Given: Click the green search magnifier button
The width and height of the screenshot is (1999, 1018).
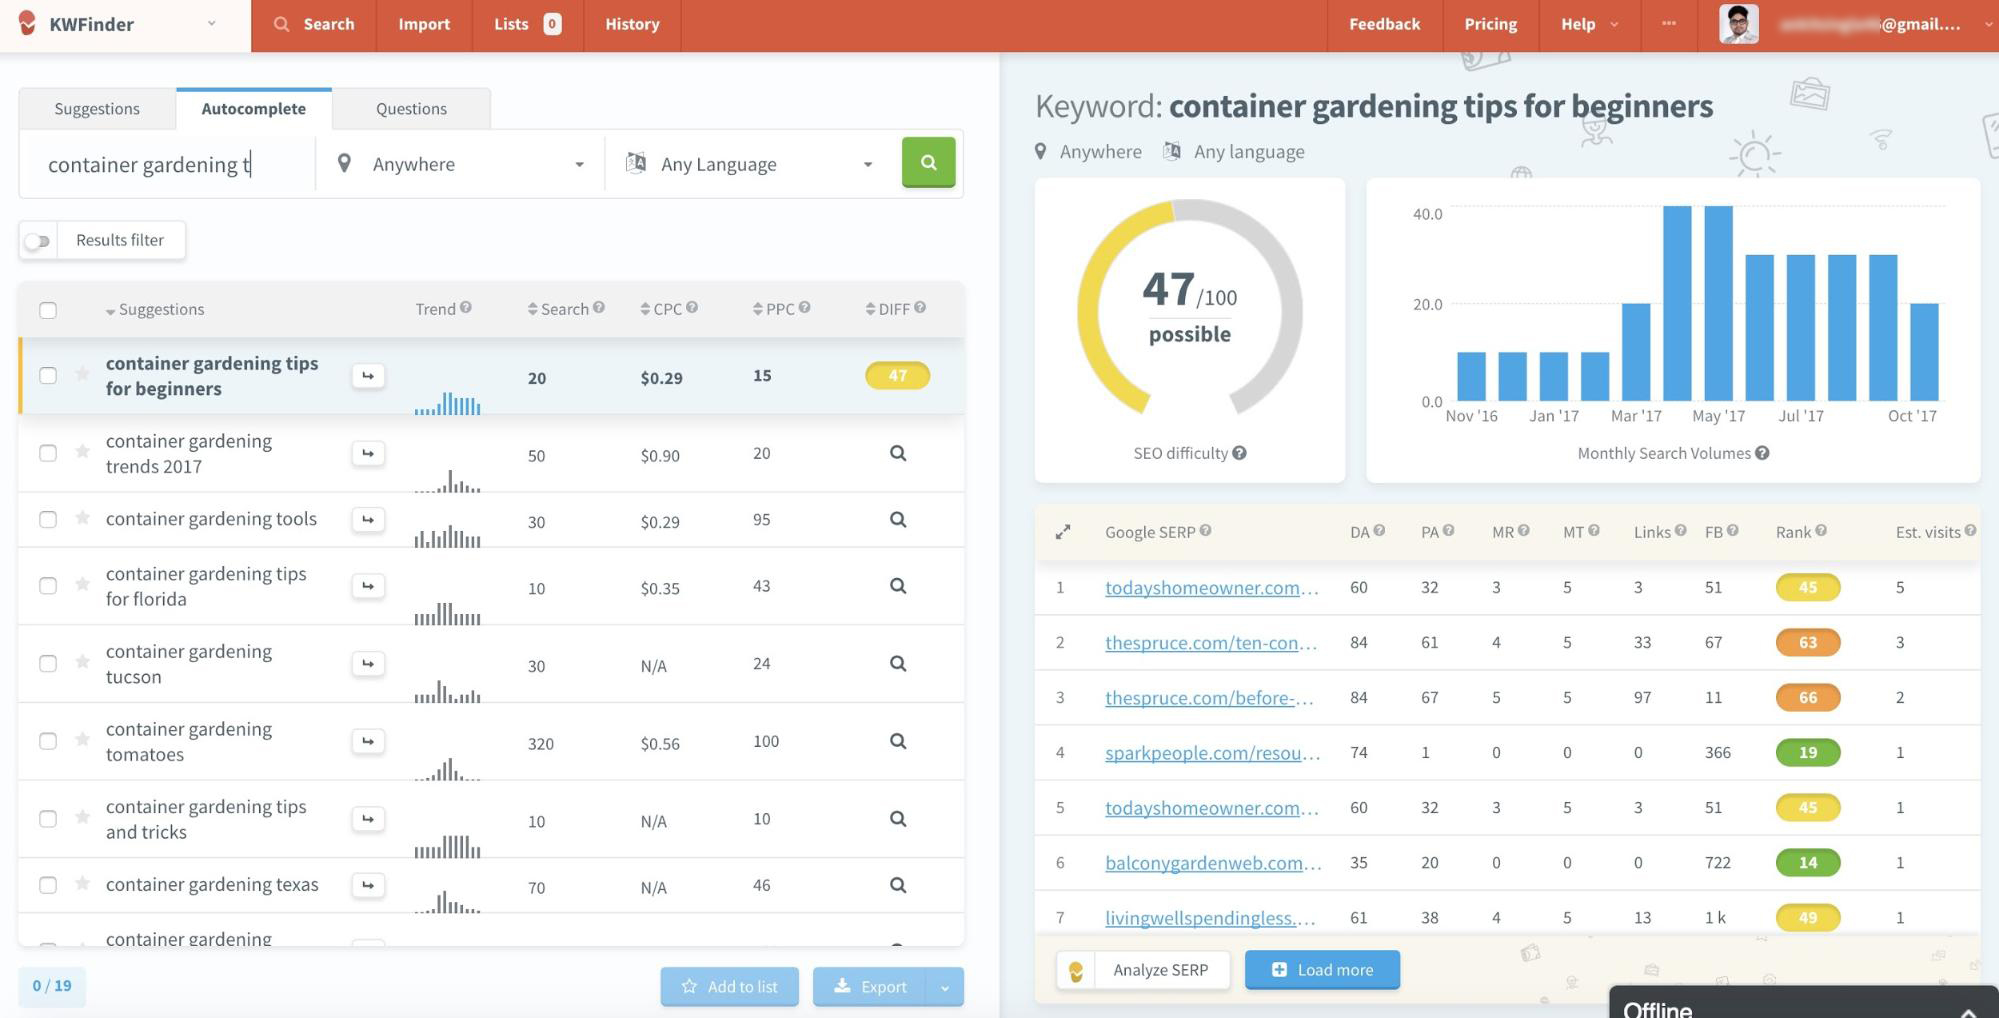Looking at the screenshot, I should [928, 162].
